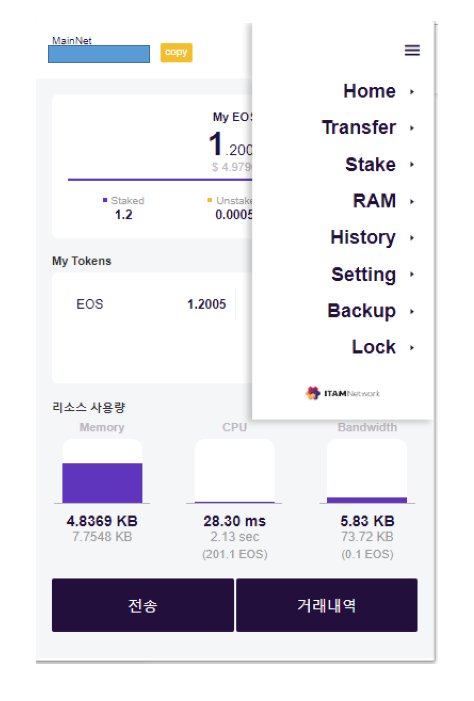Open the Home menu item
This screenshot has height=701, width=474.
[x=369, y=91]
